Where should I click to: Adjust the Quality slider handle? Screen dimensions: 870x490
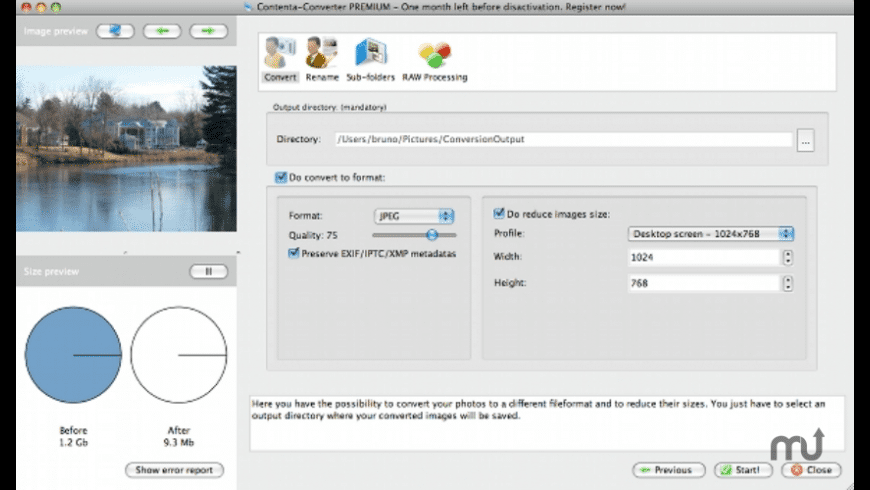432,235
